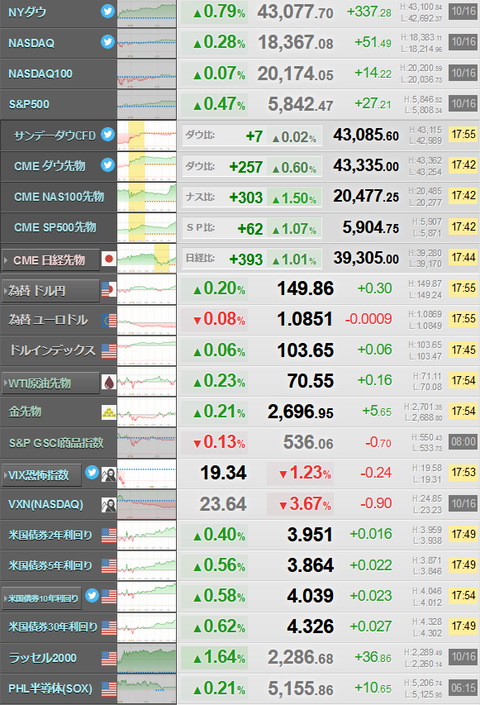Click the 金先物 price 2,696.95
480x705 pixels.
coord(301,412)
